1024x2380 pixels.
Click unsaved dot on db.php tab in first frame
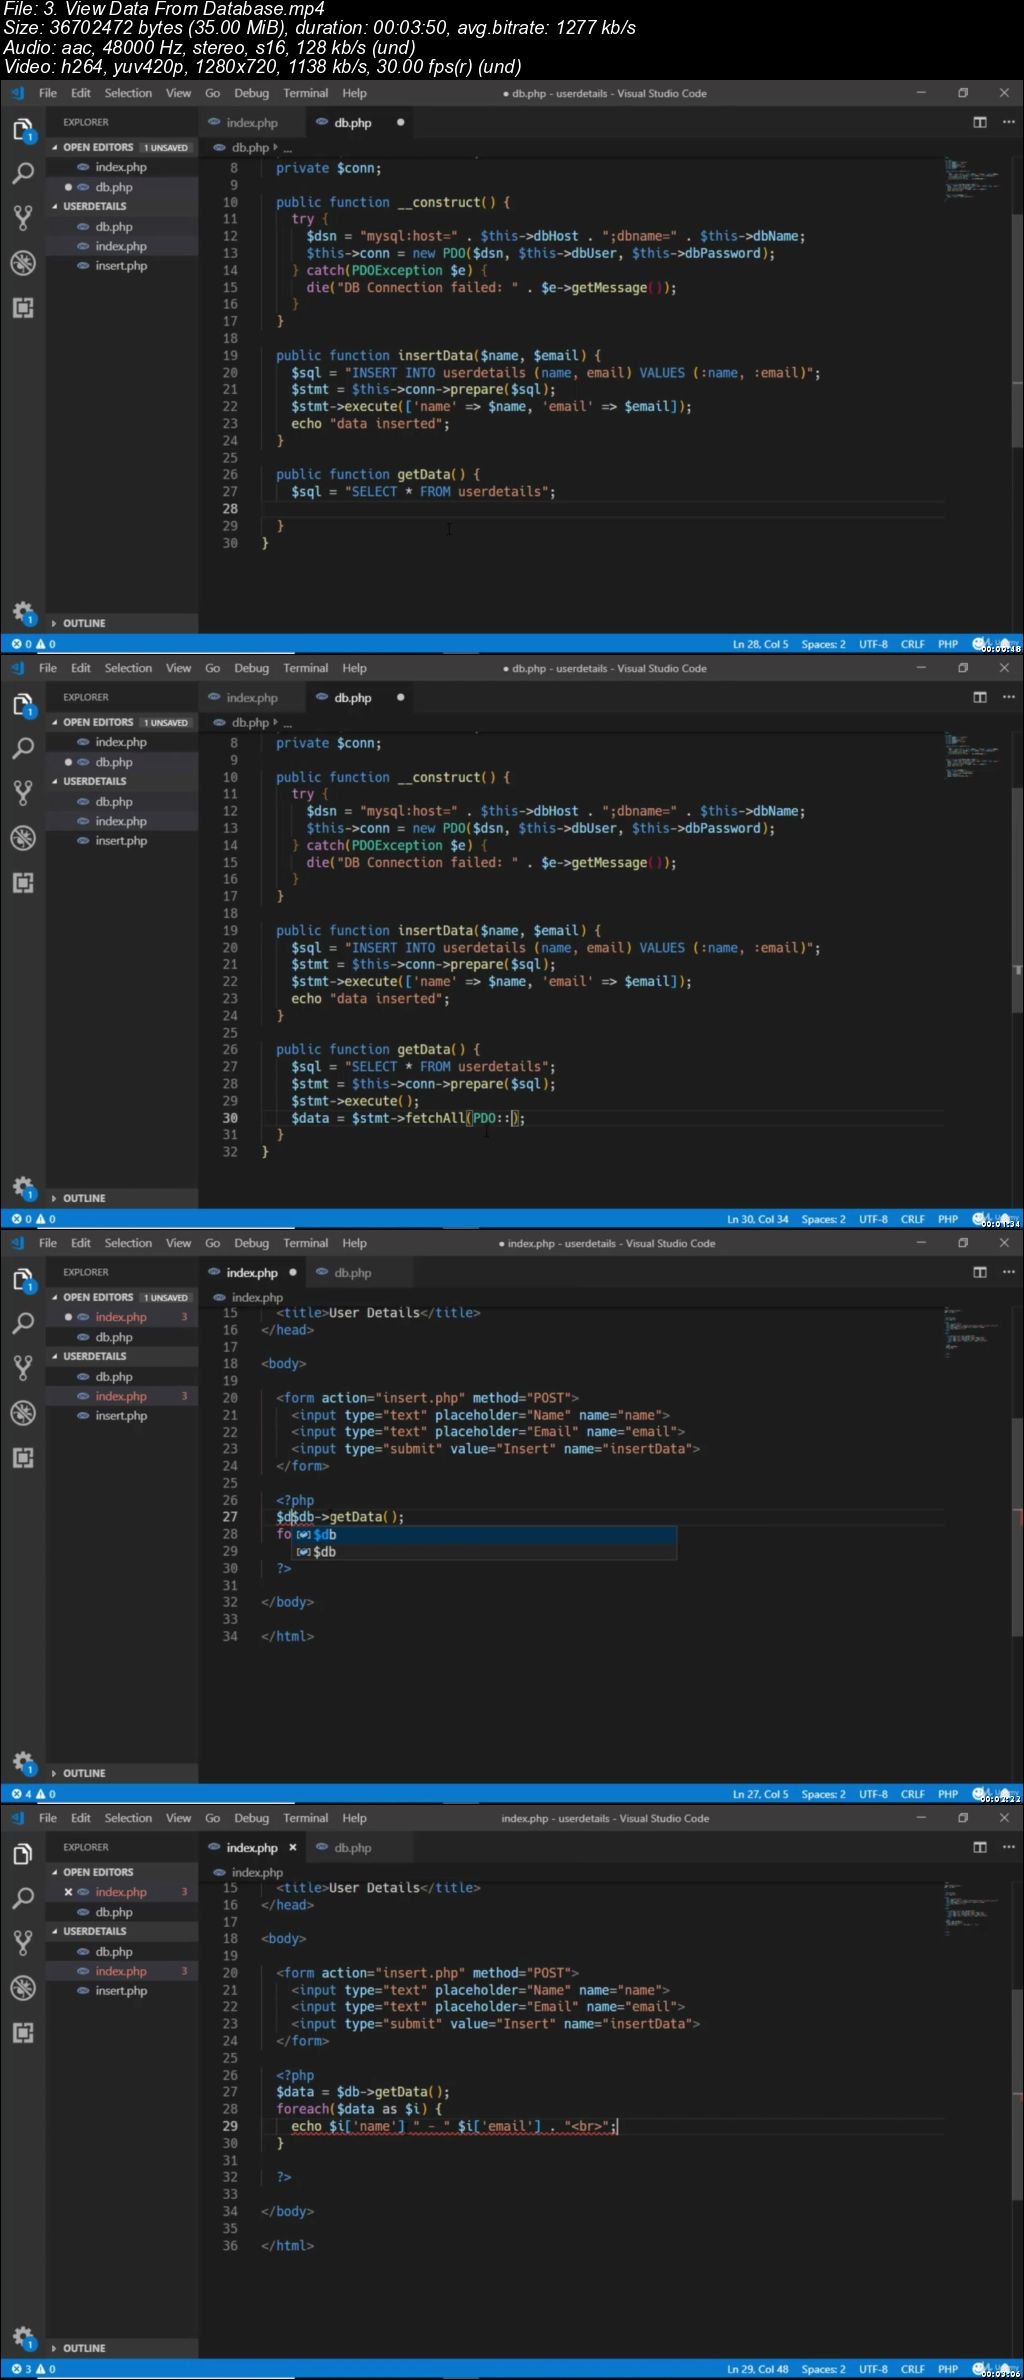pos(400,122)
